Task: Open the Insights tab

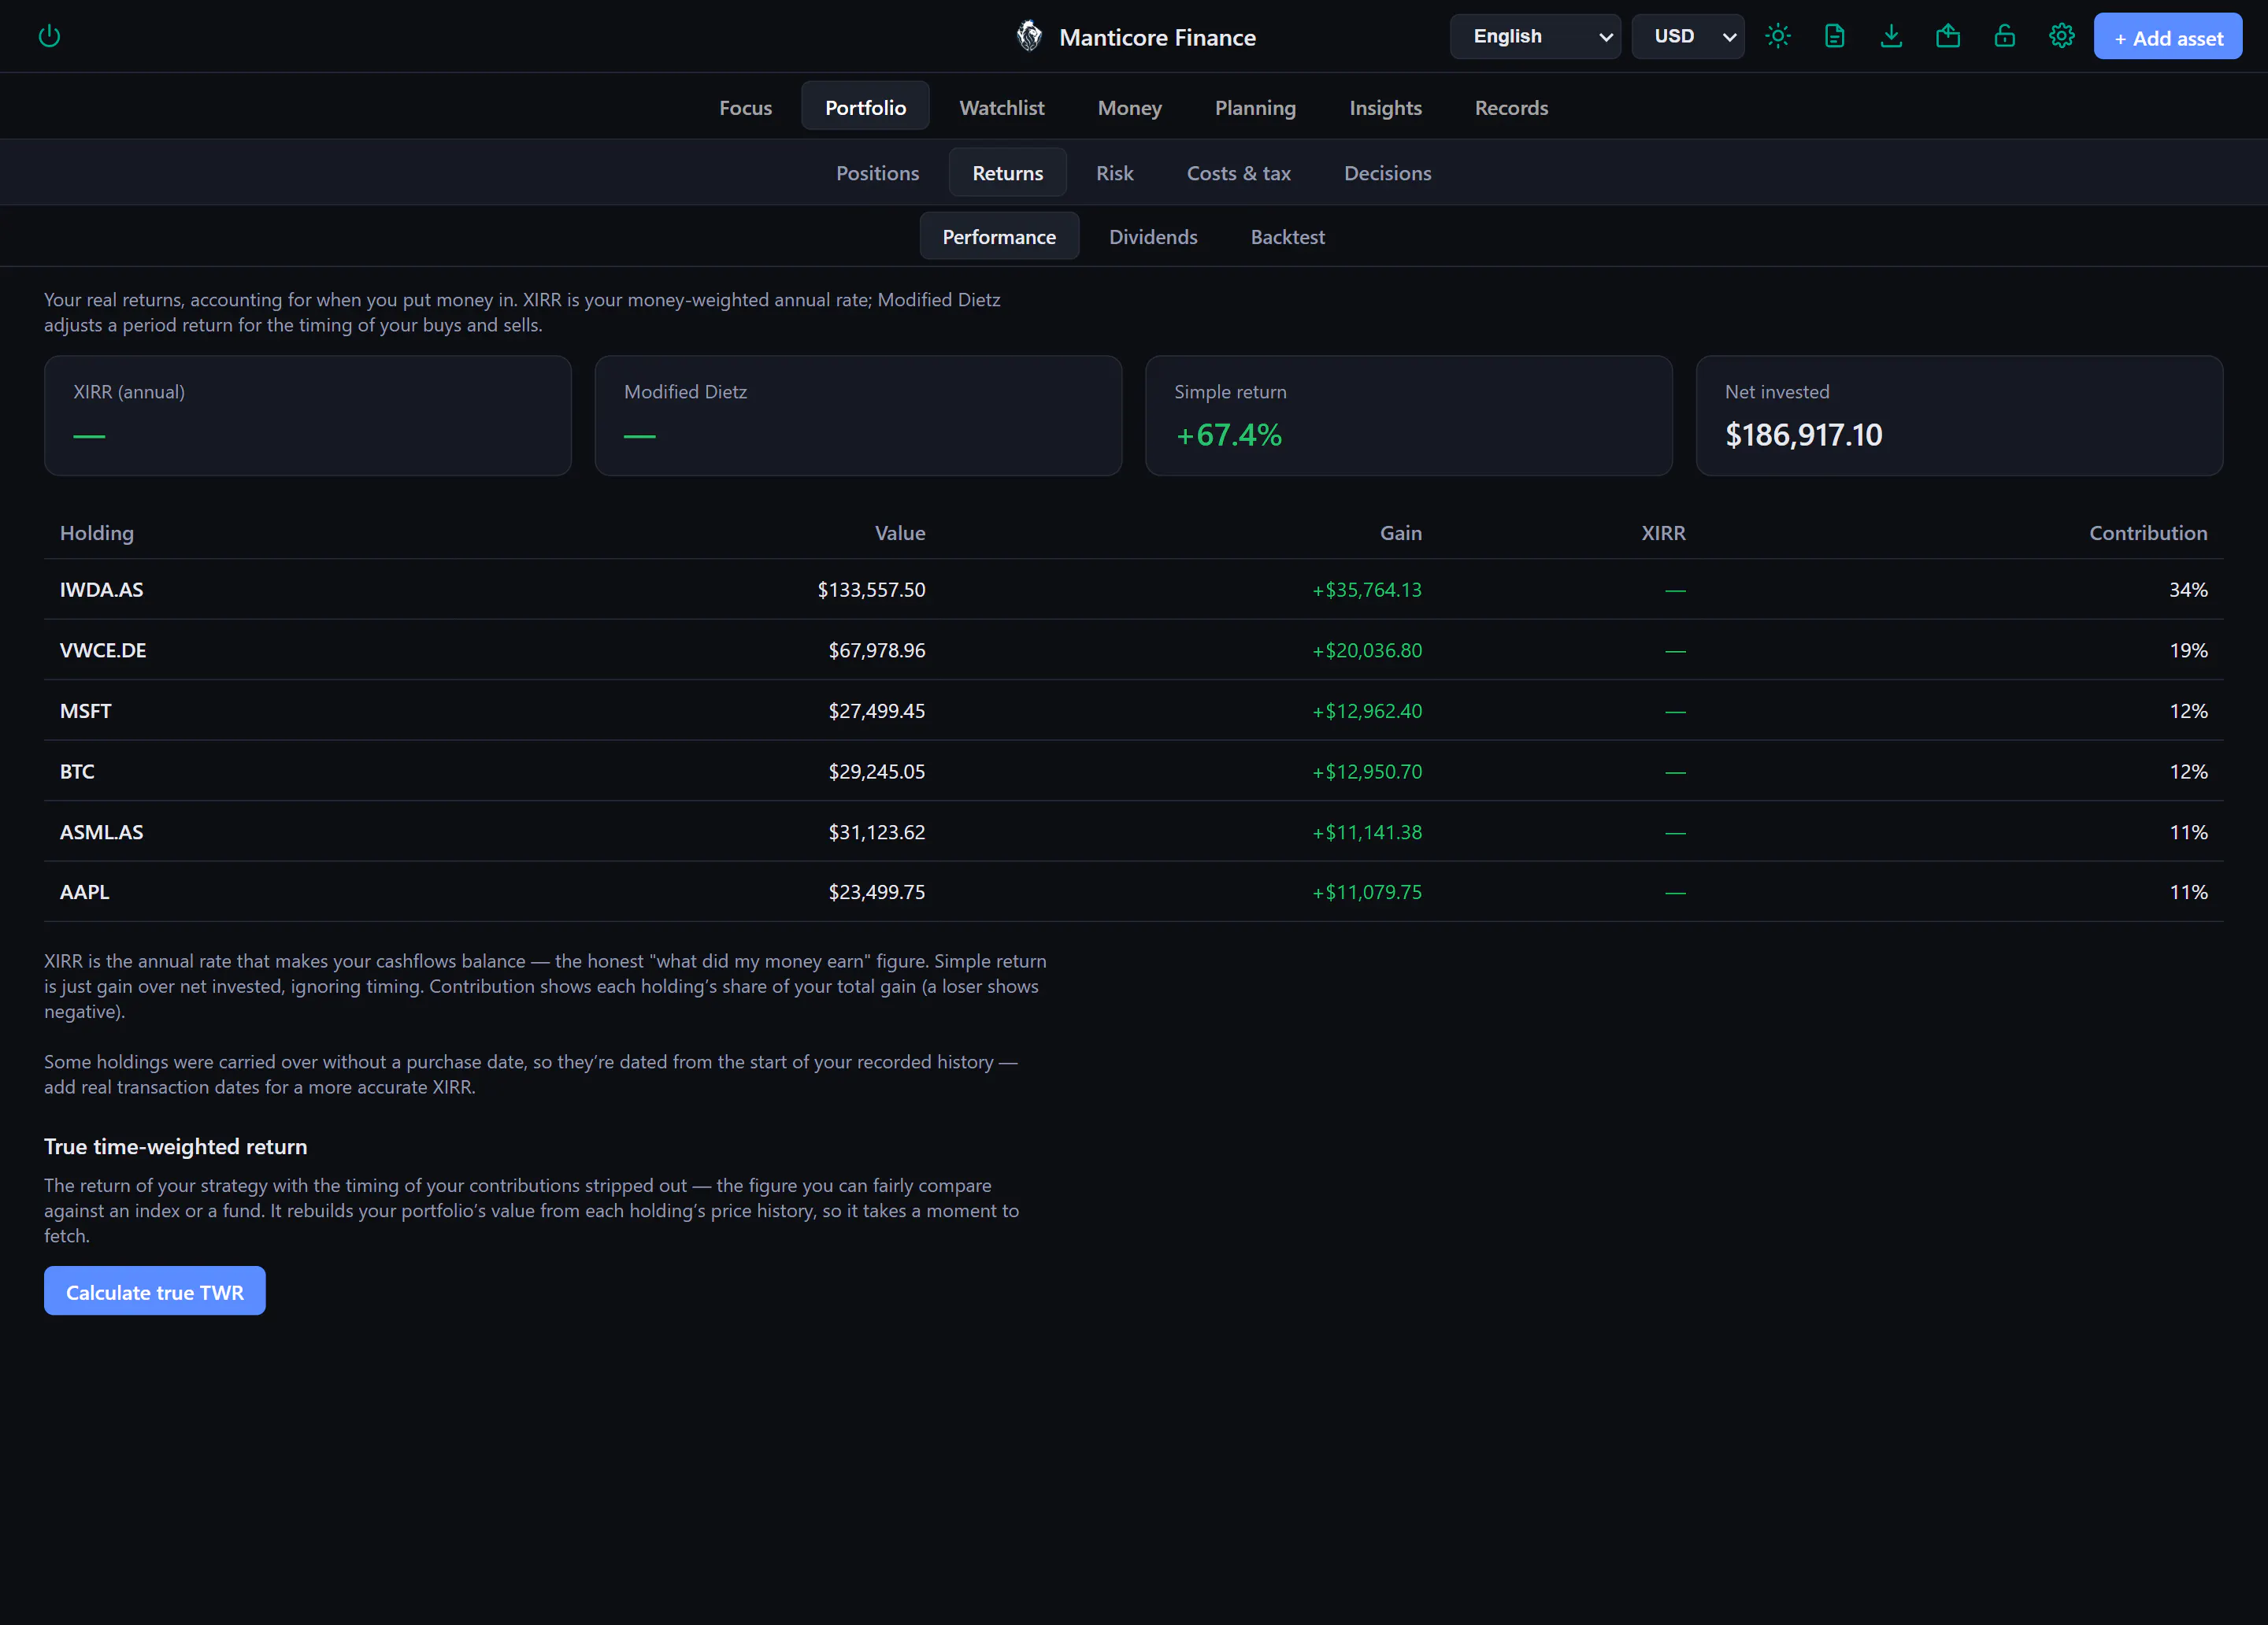Action: [1385, 107]
